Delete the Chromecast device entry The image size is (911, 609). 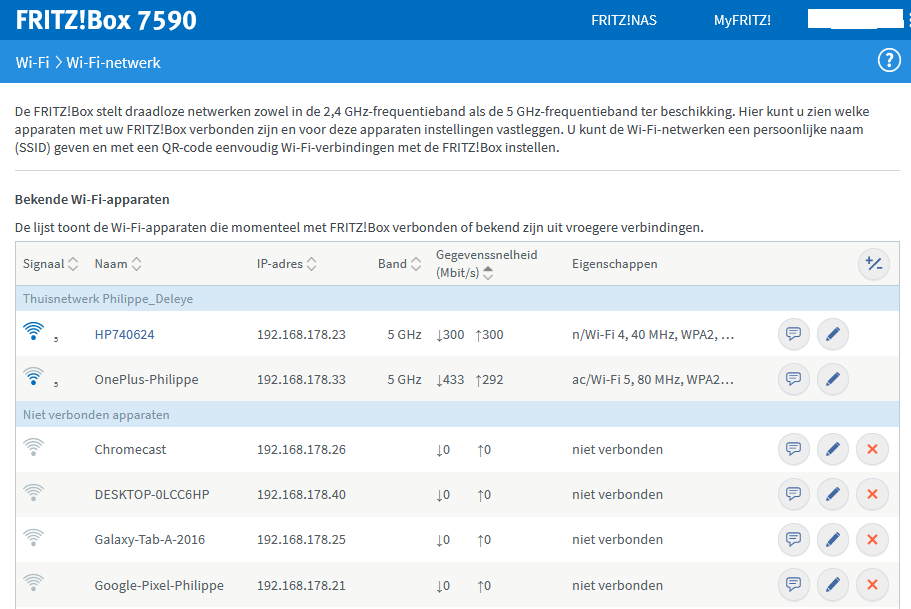pyautogui.click(x=872, y=449)
